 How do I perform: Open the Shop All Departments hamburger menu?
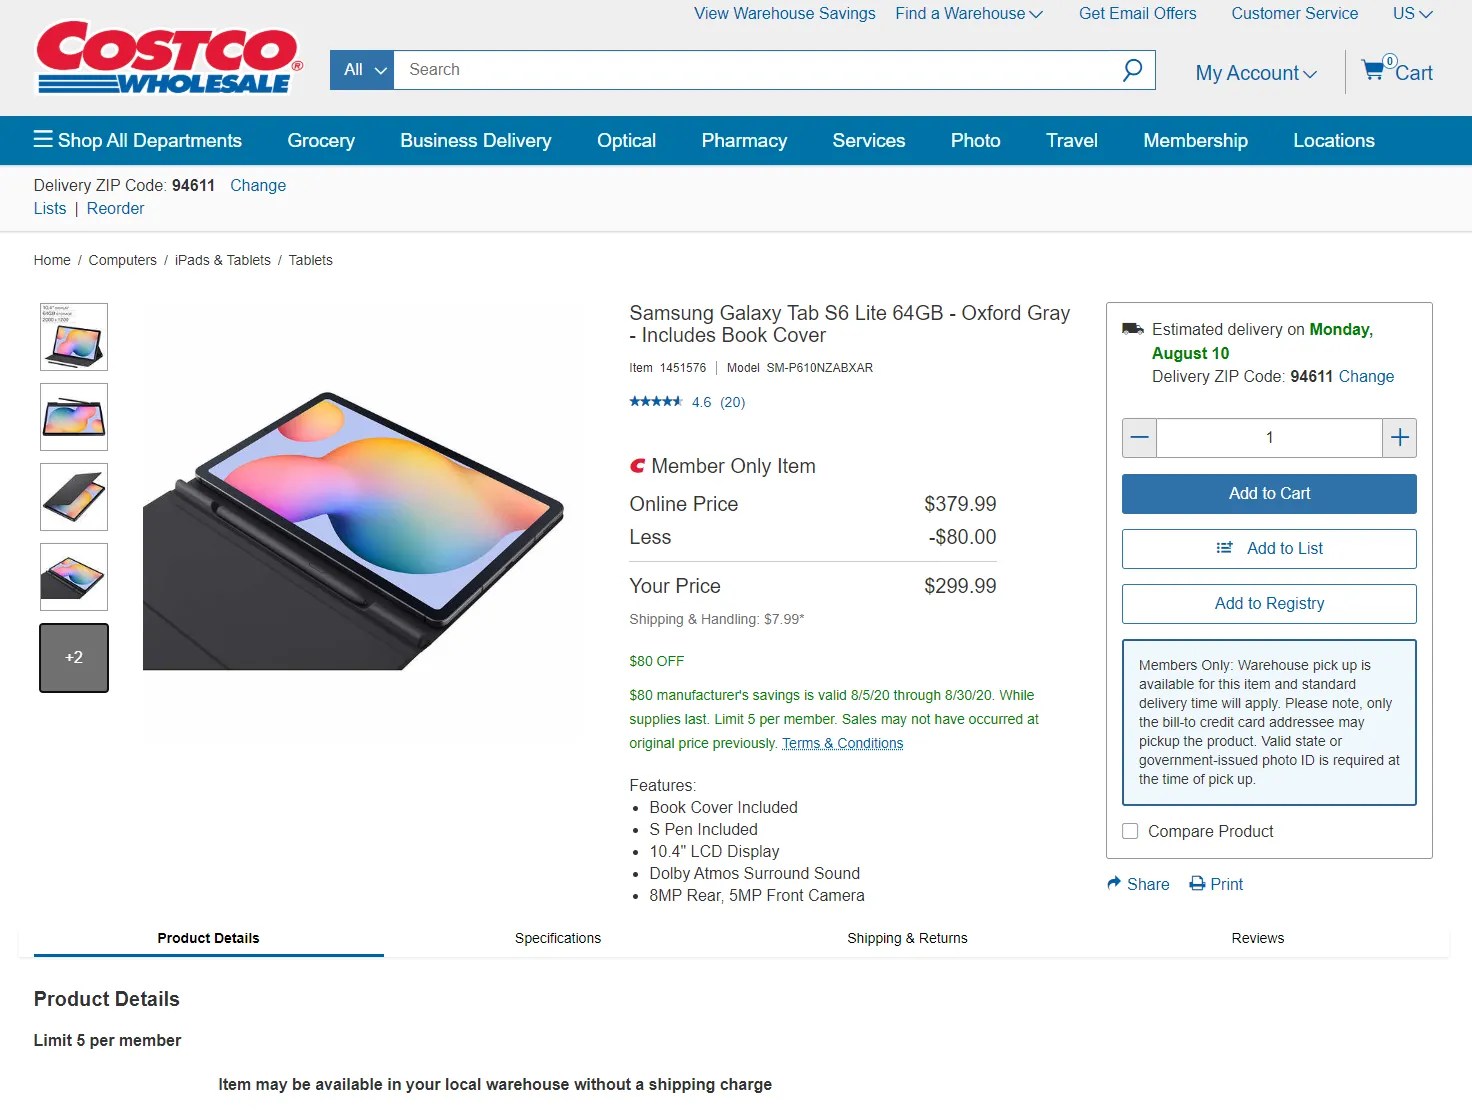pyautogui.click(x=44, y=140)
